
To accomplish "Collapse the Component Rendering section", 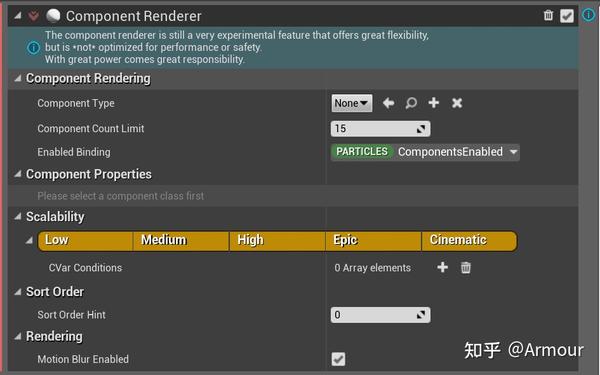I will 18,78.
